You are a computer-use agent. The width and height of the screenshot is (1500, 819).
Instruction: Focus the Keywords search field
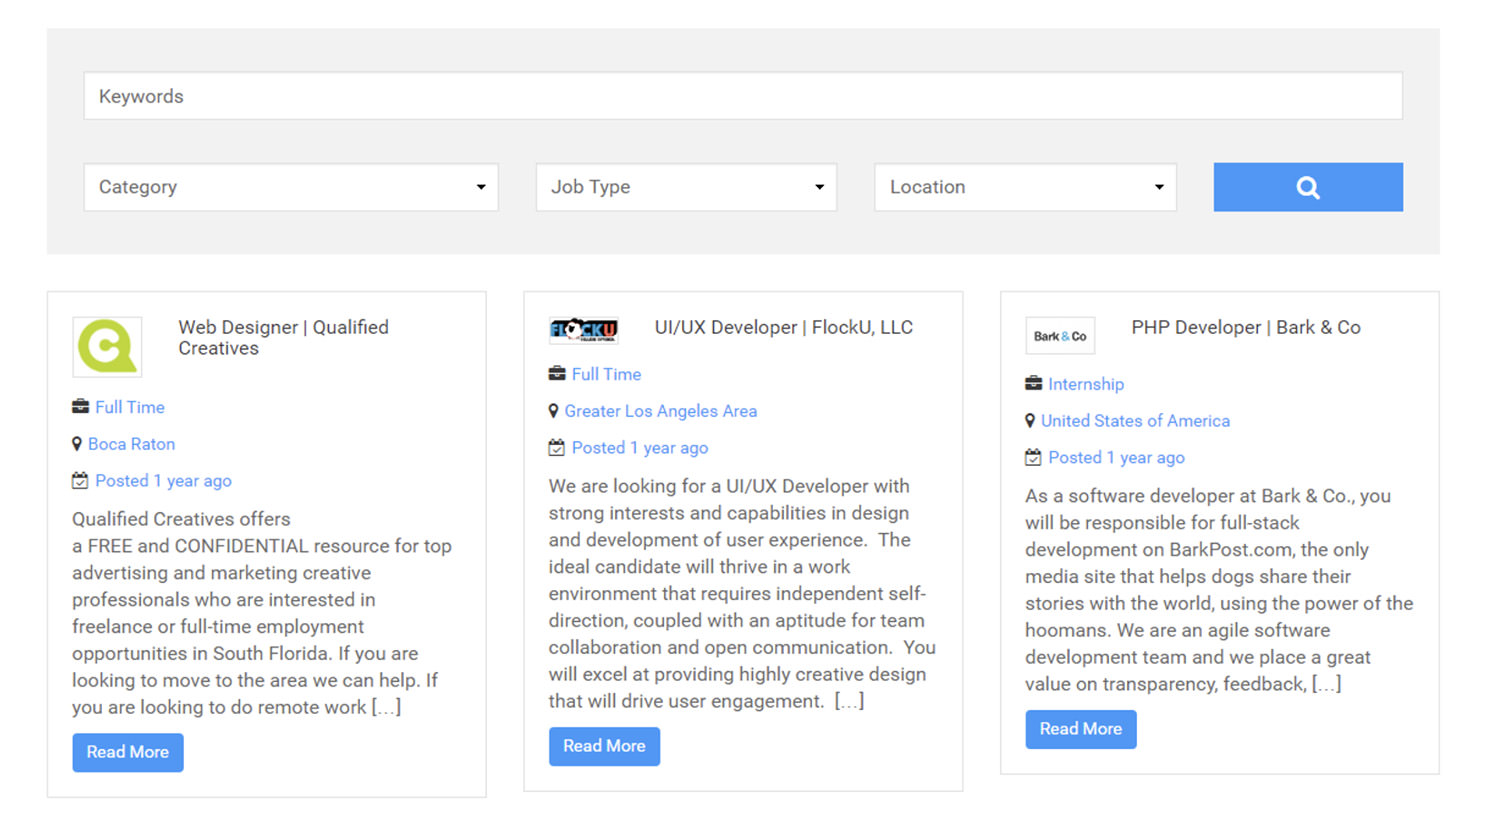743,96
